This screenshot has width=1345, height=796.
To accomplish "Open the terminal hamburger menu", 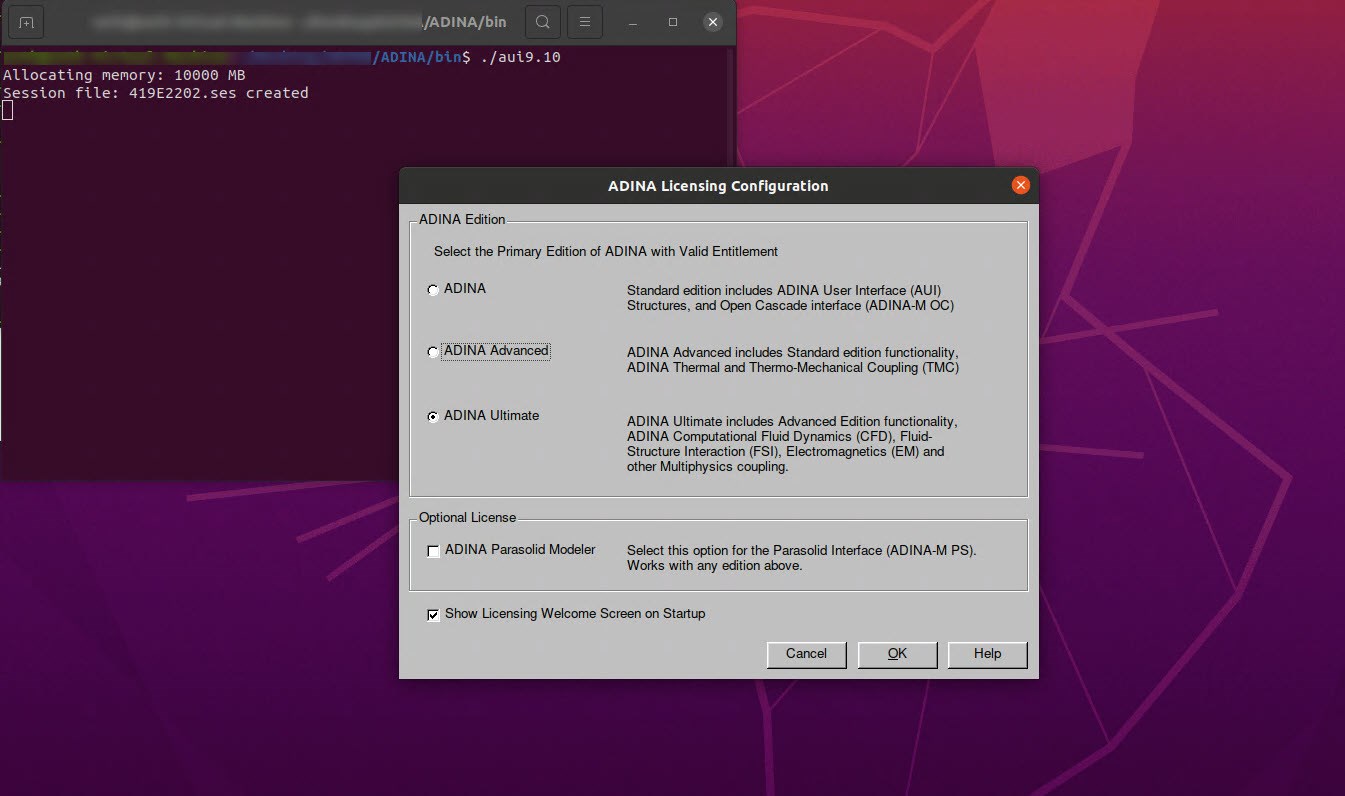I will (x=583, y=21).
